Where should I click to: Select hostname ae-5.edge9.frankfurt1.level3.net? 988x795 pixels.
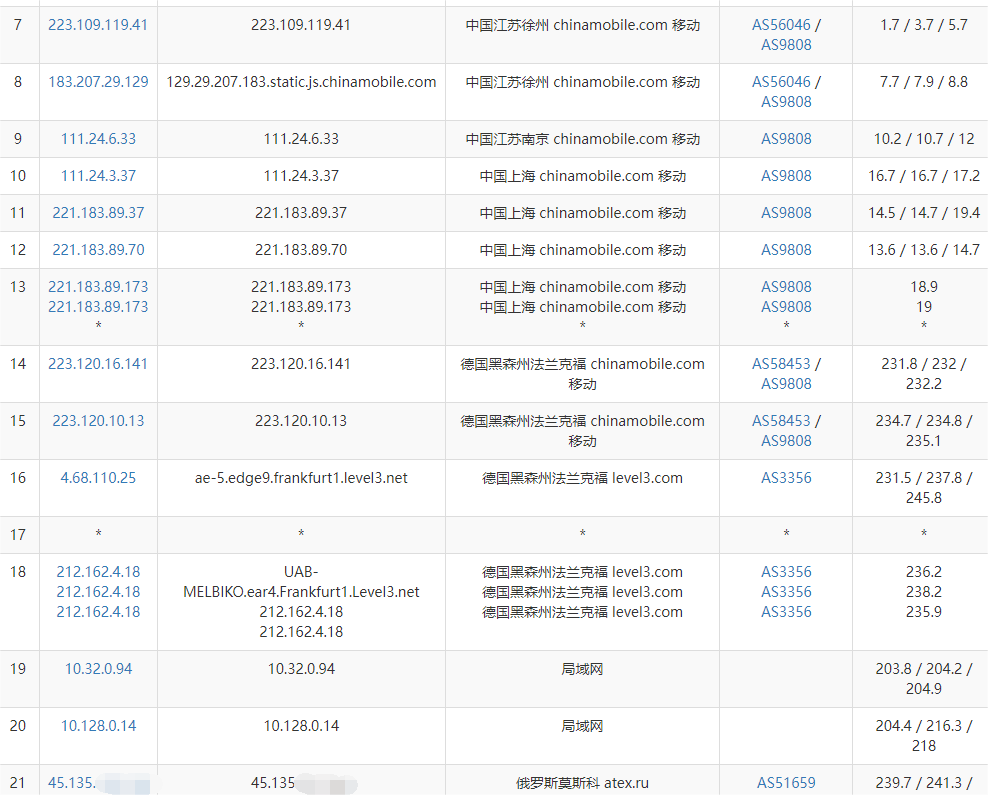pyautogui.click(x=301, y=478)
